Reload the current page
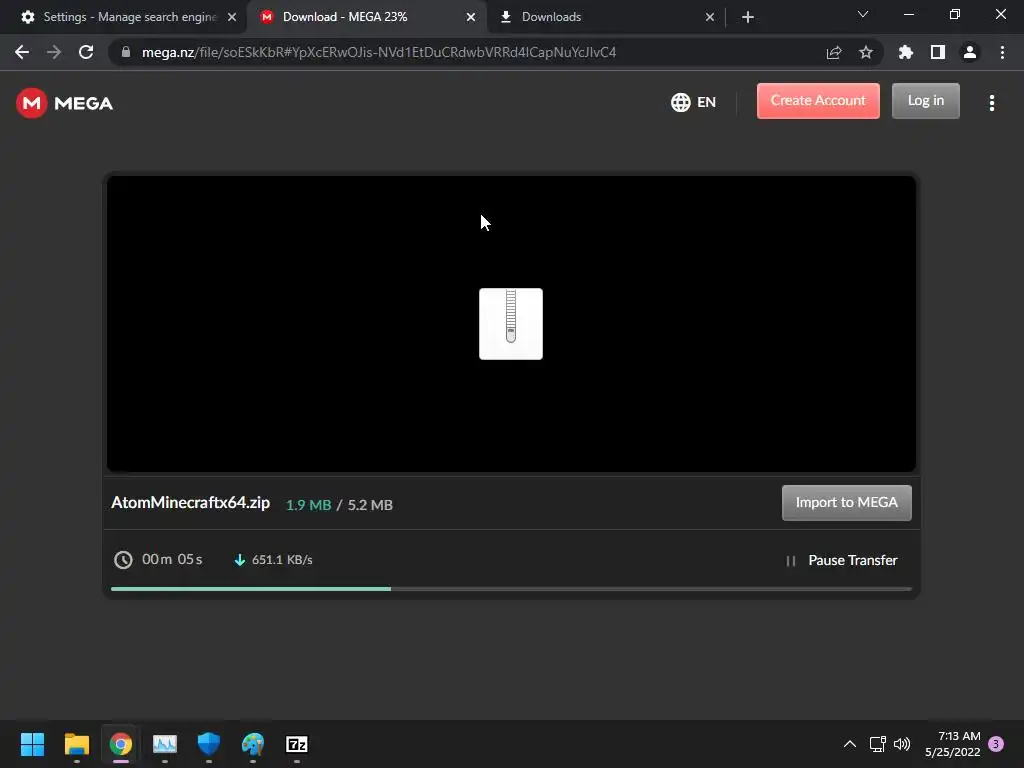Image resolution: width=1024 pixels, height=768 pixels. point(86,52)
